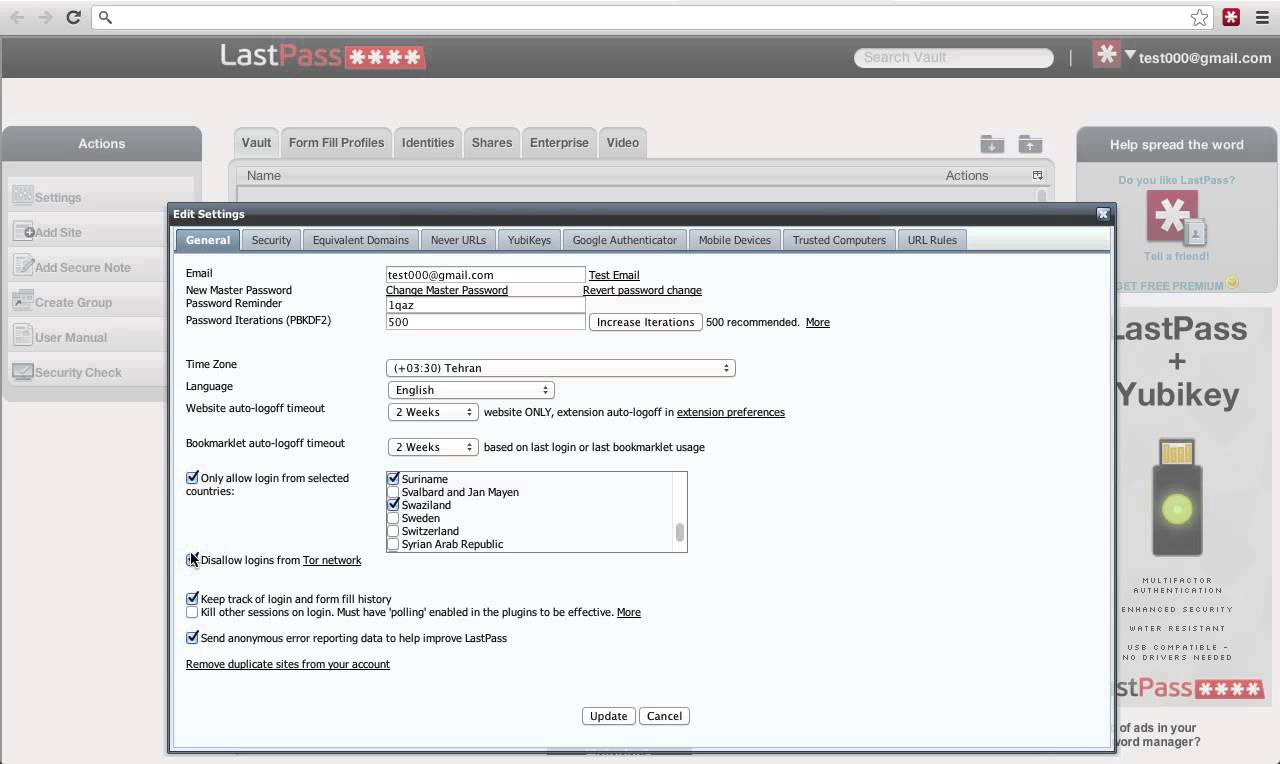Check Switzerland in the country list

[393, 531]
